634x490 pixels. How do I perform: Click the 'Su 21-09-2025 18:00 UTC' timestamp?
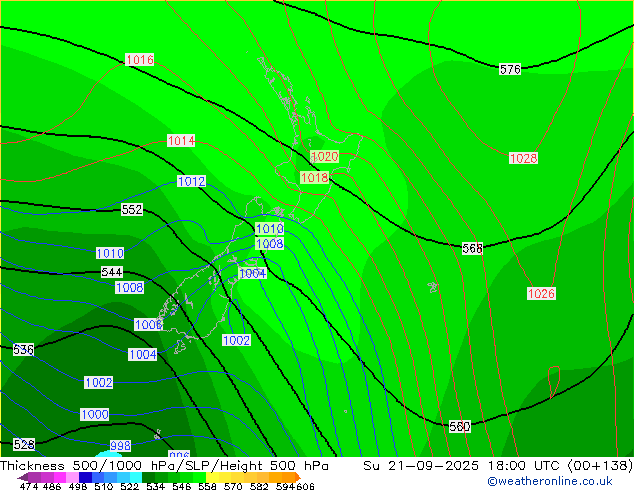pos(463,466)
